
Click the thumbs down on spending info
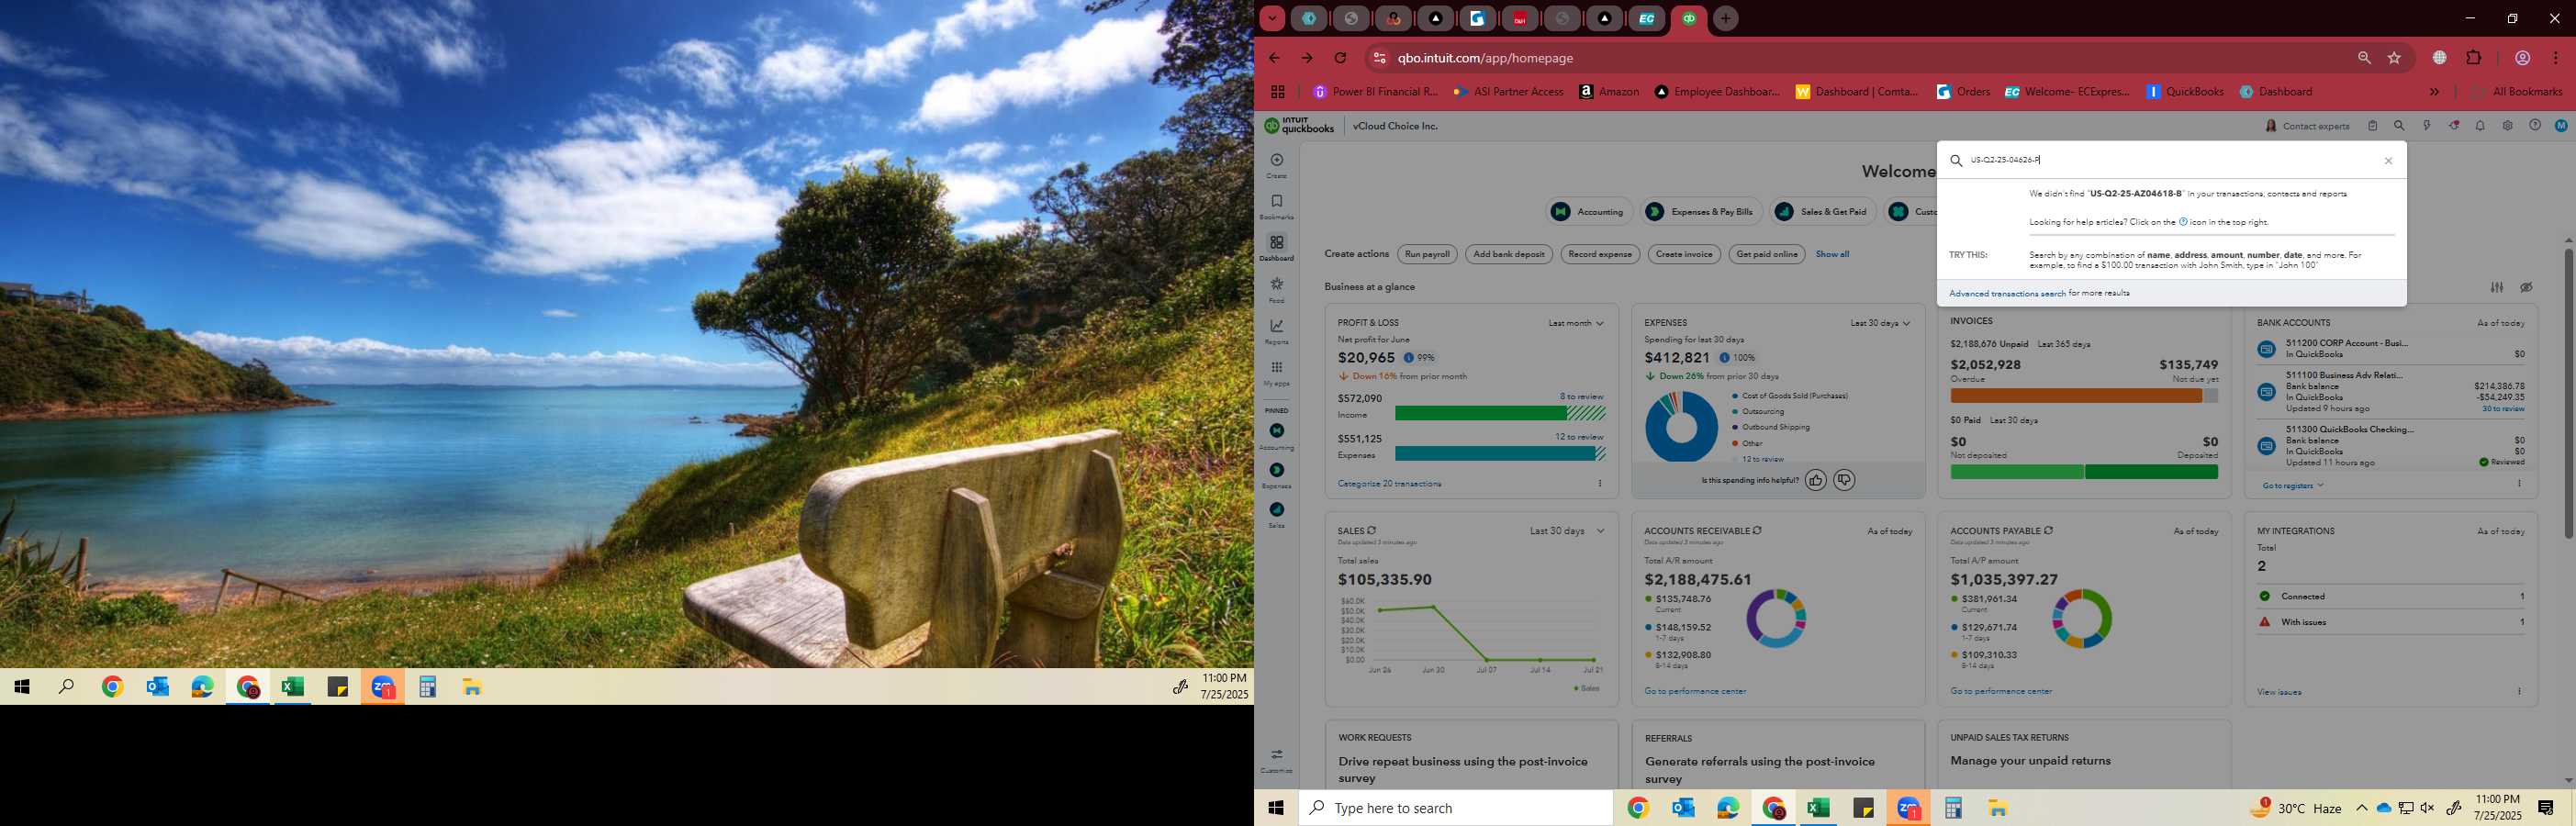pos(1844,480)
